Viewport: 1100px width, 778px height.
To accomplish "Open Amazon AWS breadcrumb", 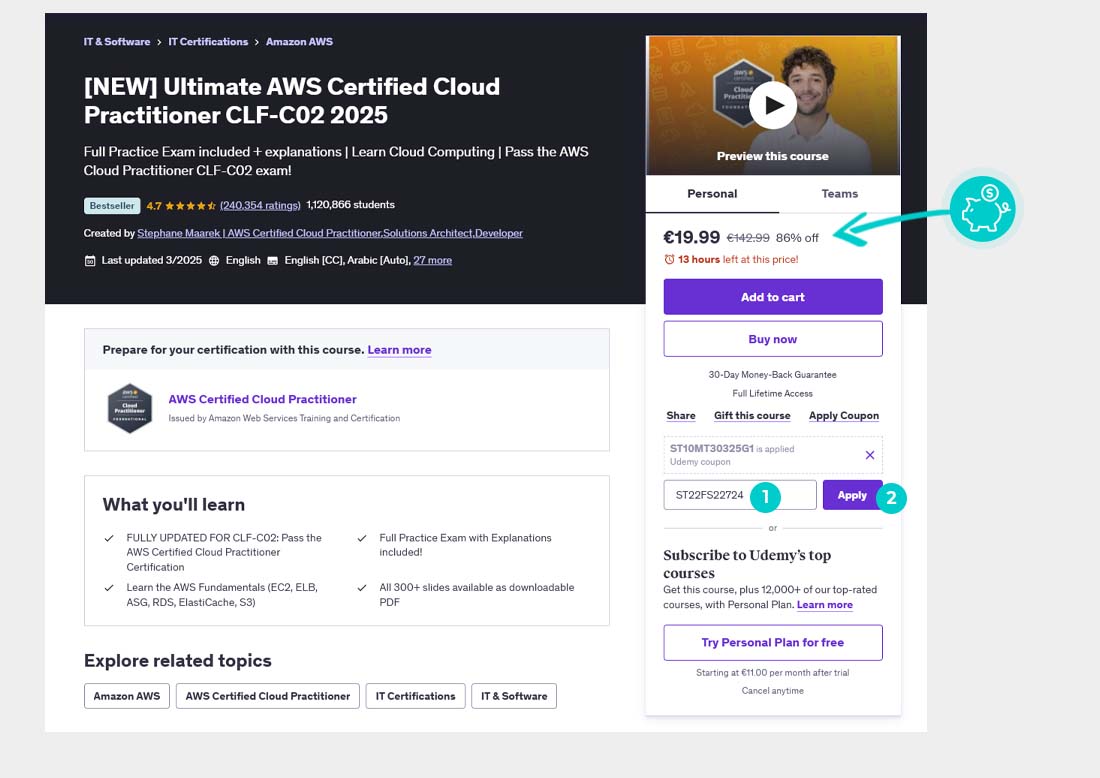I will pyautogui.click(x=299, y=41).
